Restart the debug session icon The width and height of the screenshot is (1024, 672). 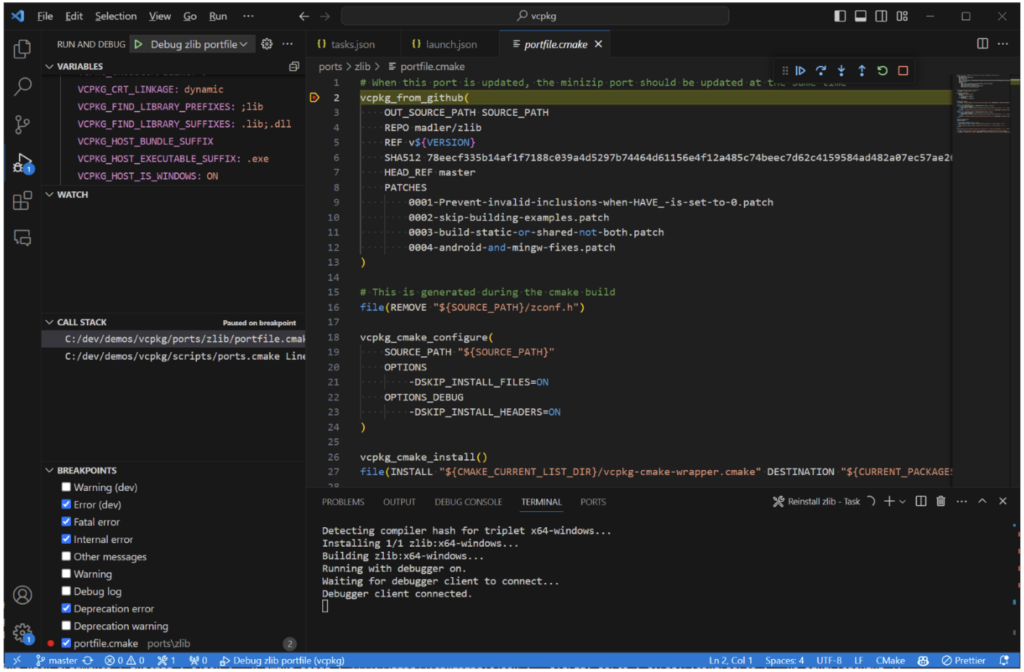882,71
